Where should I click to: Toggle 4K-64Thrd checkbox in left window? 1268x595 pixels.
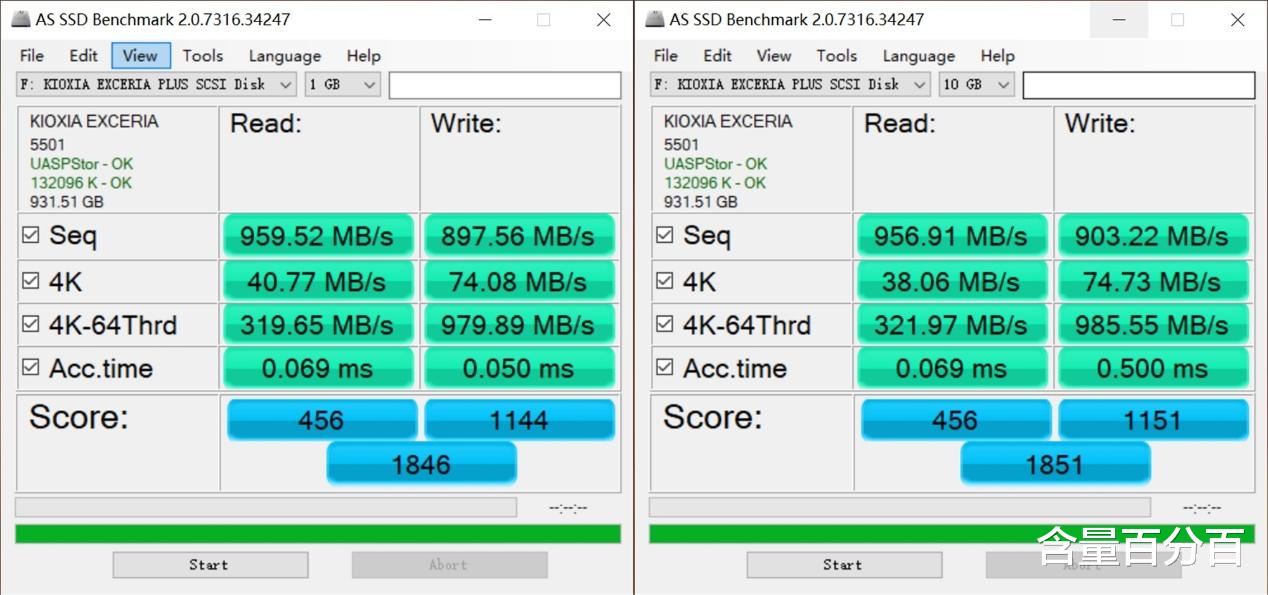point(31,324)
